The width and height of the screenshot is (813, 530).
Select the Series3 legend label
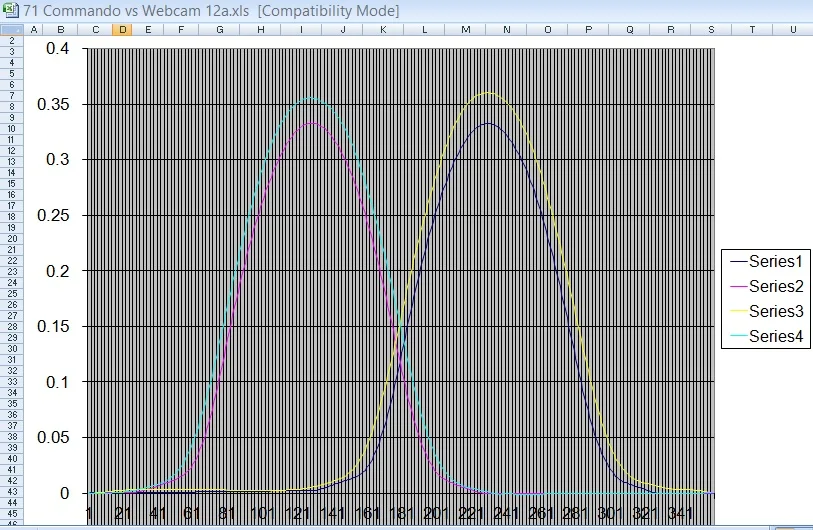pos(776,311)
